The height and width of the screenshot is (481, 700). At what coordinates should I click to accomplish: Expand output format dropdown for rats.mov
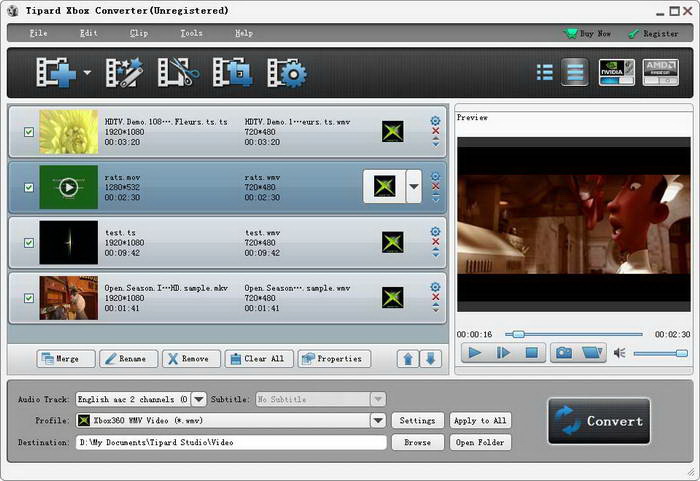tap(414, 186)
